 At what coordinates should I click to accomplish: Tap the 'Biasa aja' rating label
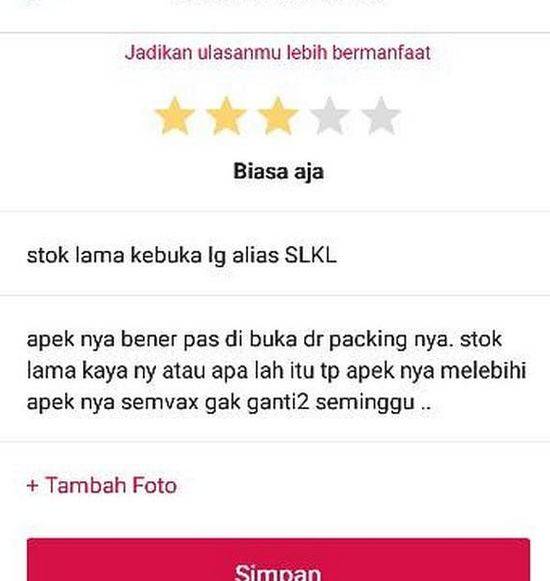coord(278,172)
